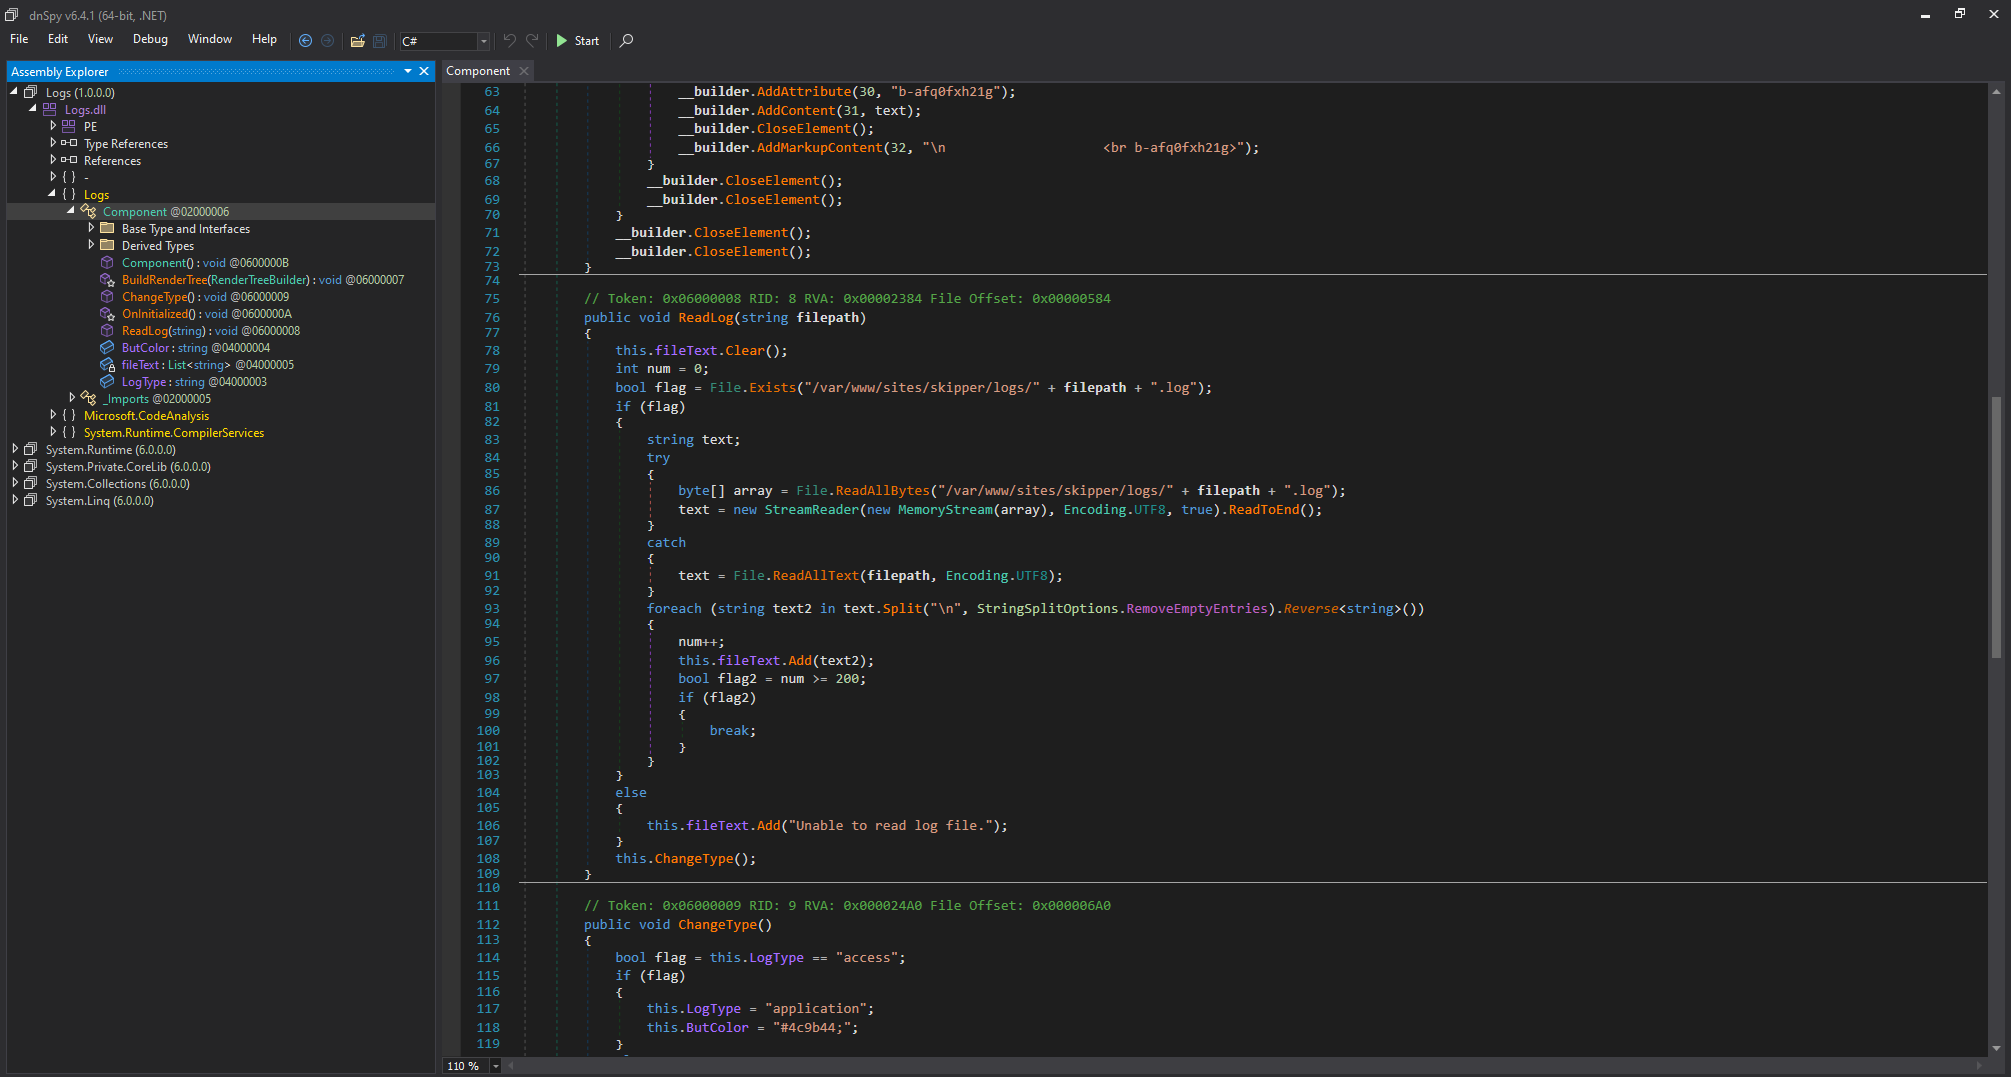Expand the _Imports @02000005 class
The width and height of the screenshot is (2011, 1077).
72,398
